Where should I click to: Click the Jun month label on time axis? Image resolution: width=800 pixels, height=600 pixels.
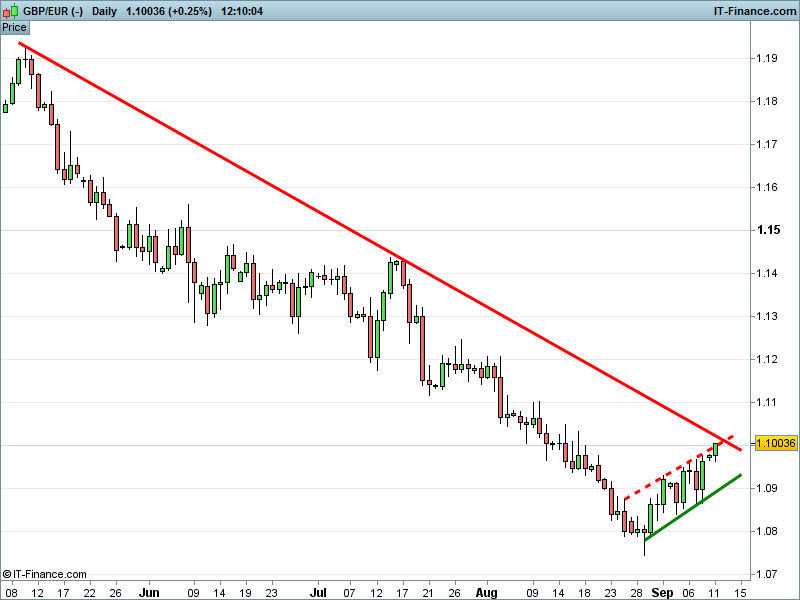click(149, 593)
